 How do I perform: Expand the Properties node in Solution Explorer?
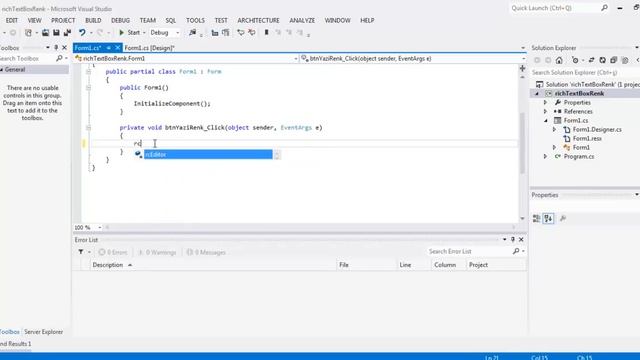coord(546,102)
